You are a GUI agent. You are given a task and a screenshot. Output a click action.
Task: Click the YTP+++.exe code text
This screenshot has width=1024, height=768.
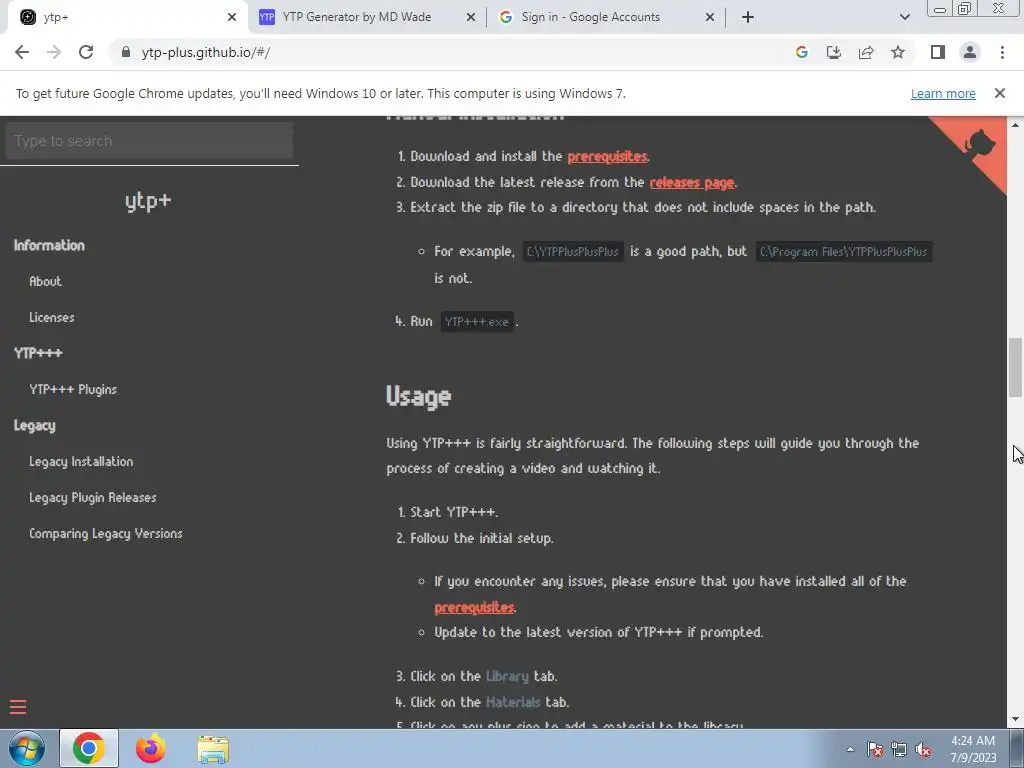(x=477, y=322)
